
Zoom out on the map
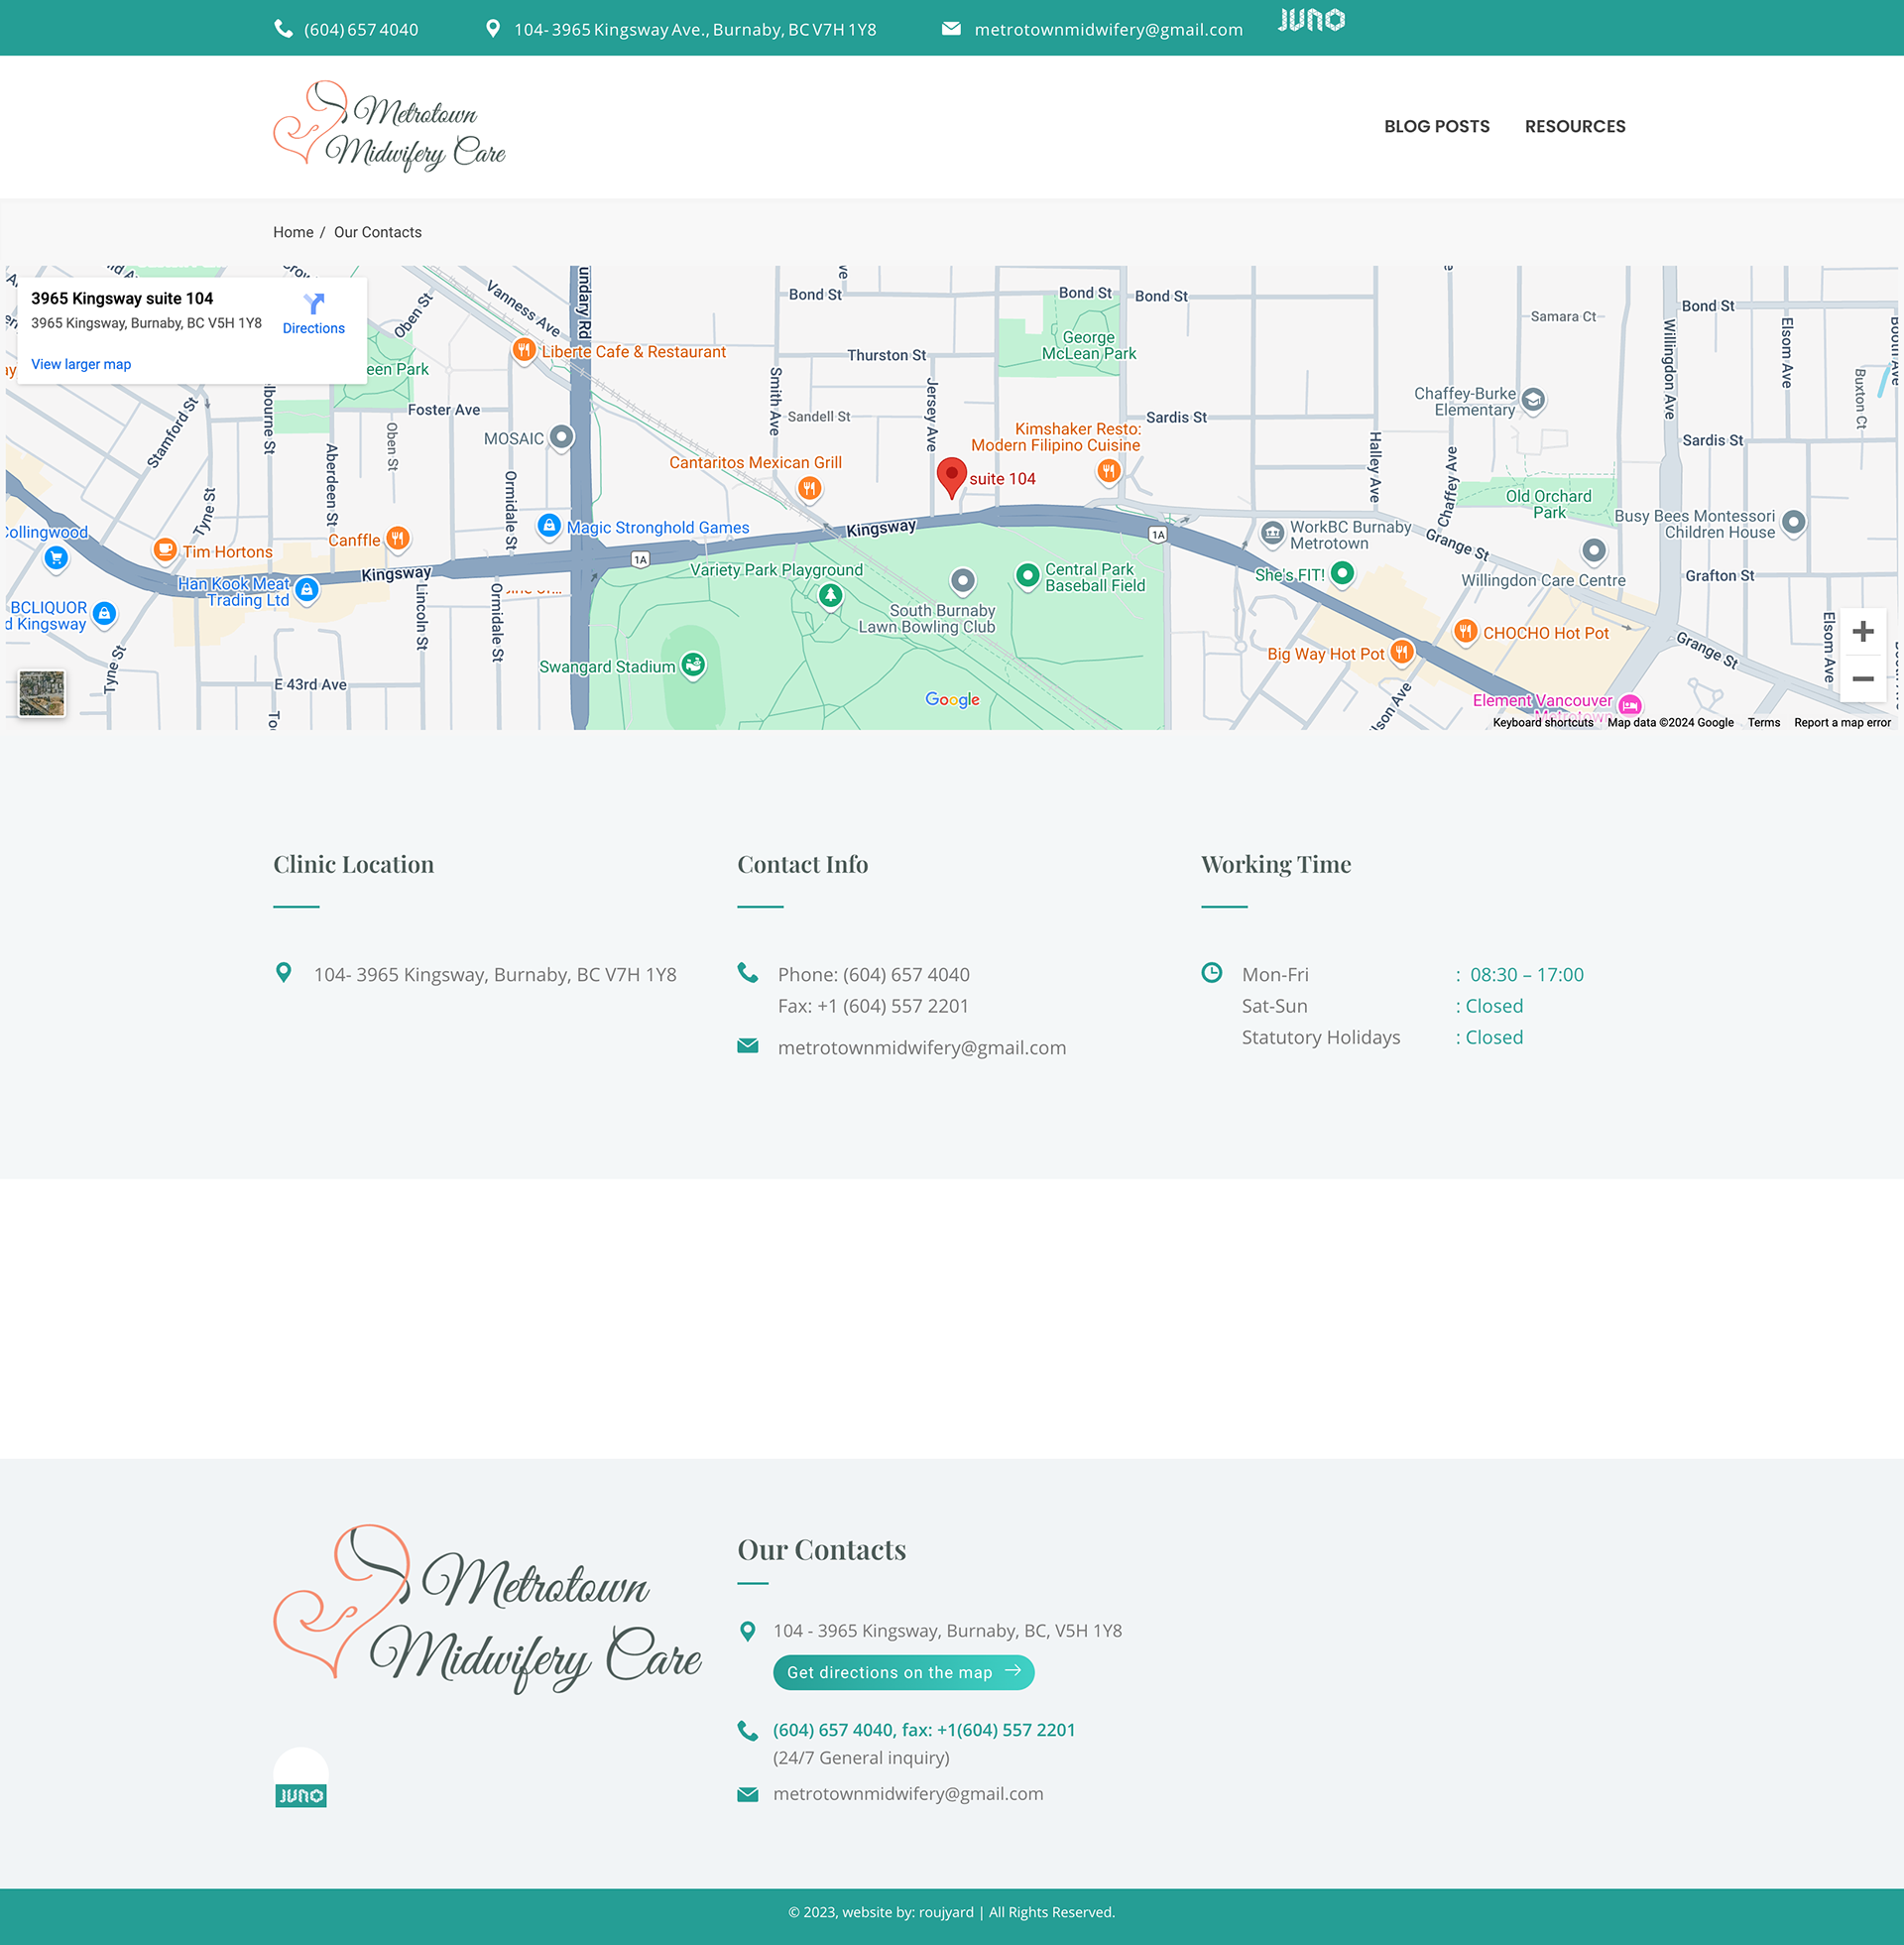coord(1862,679)
